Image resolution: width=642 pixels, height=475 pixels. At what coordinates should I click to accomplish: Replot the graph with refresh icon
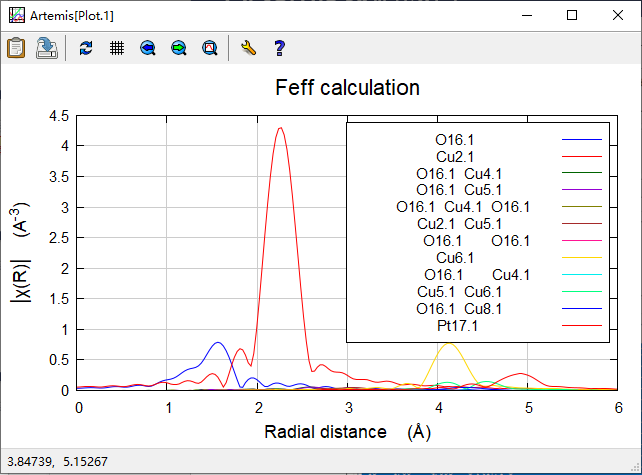85,47
